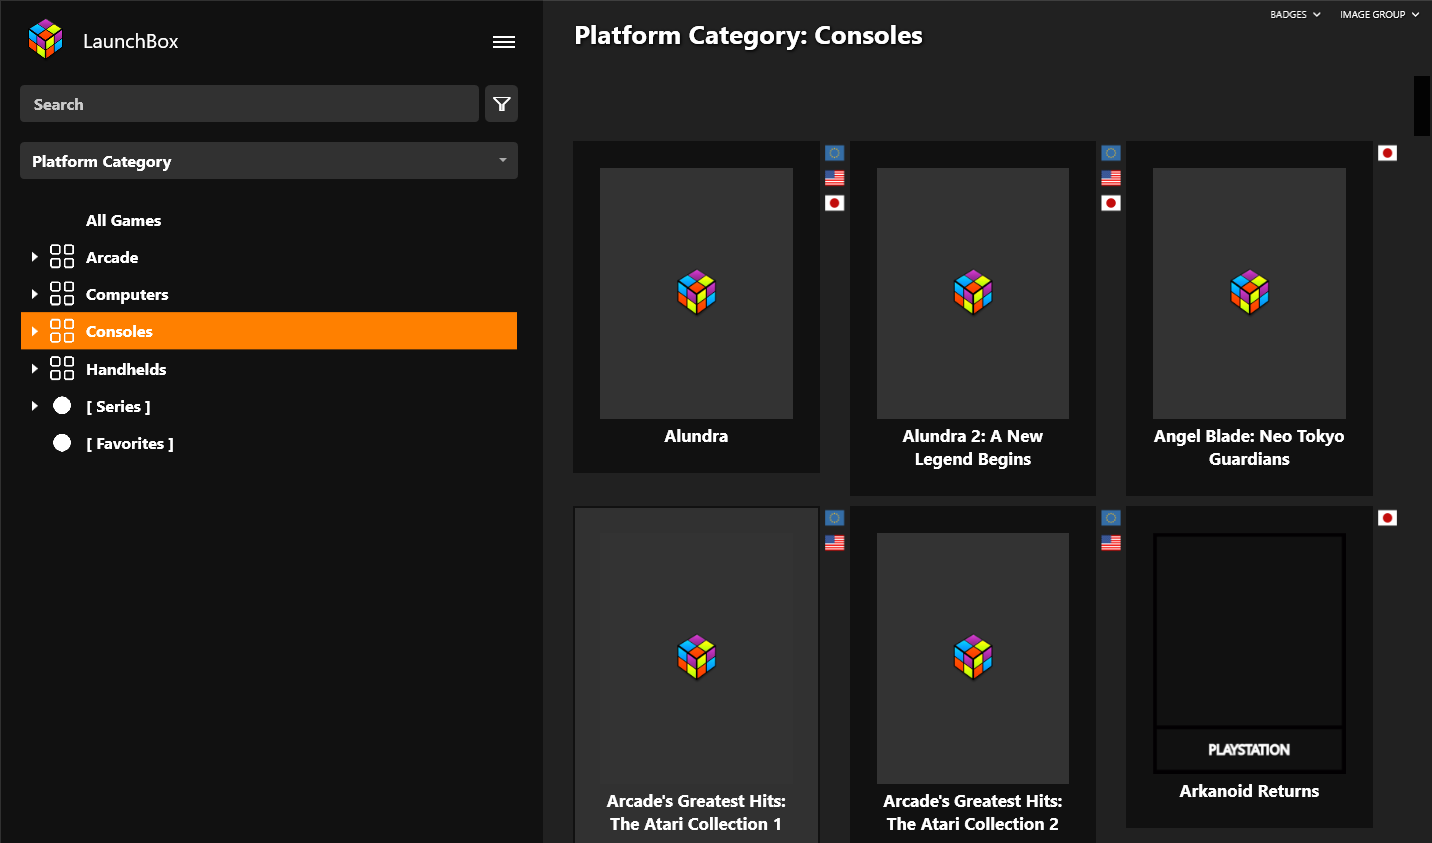This screenshot has width=1432, height=843.
Task: Expand the Arcade tree node
Action: click(34, 257)
